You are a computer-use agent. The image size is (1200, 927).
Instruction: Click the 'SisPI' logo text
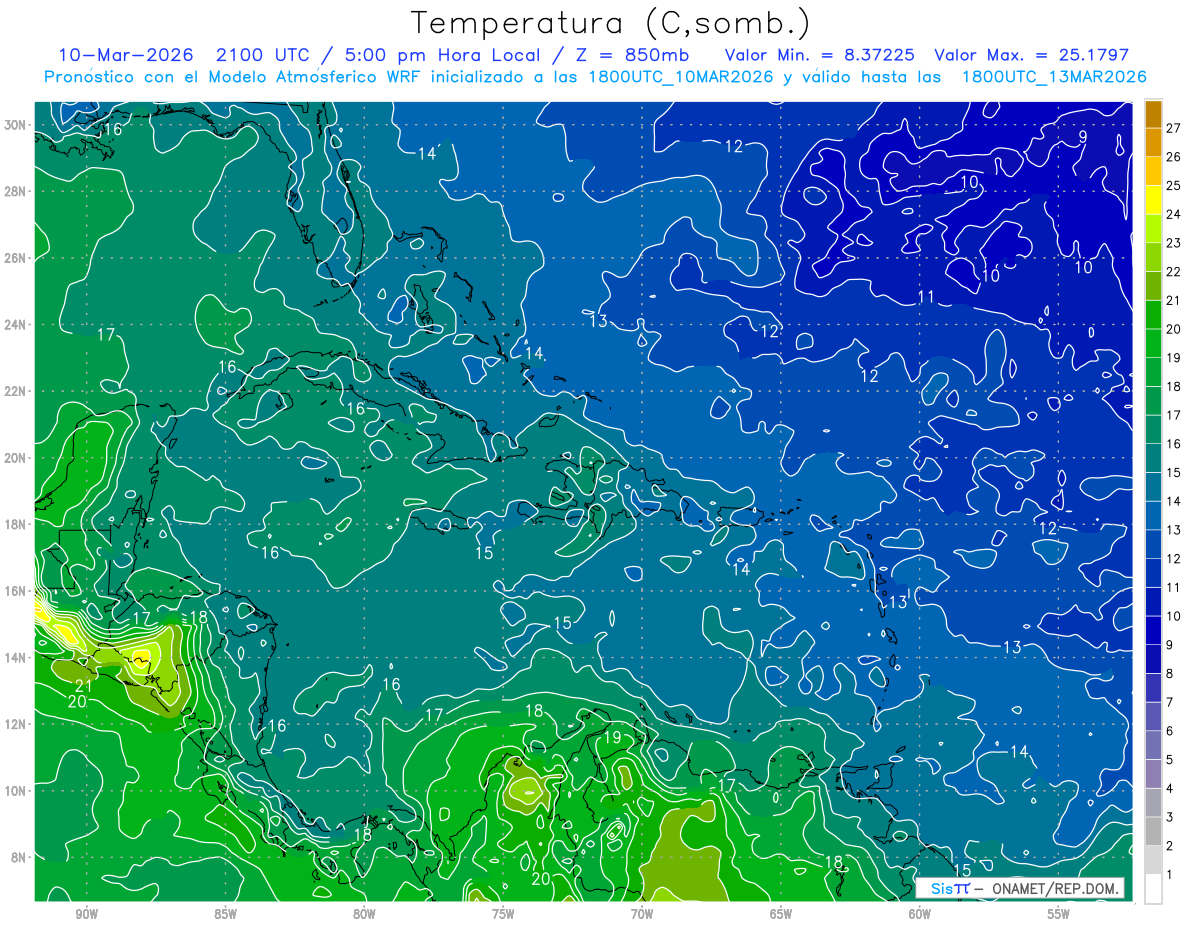click(951, 888)
